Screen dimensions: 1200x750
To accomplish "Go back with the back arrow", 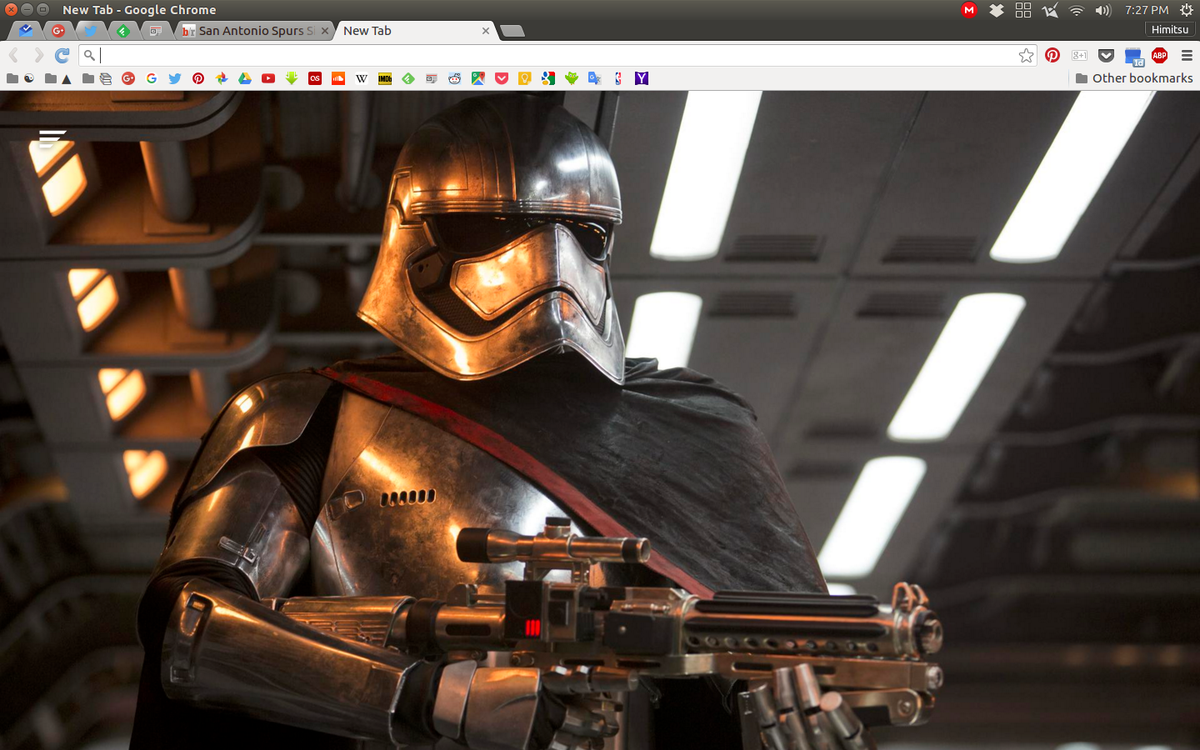I will [x=14, y=56].
